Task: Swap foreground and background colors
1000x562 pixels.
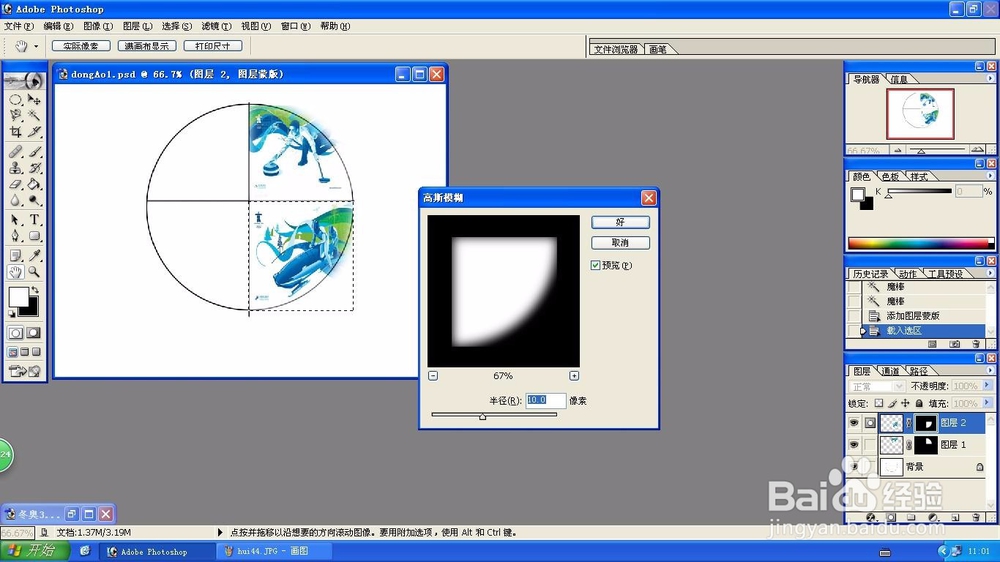Action: tap(34, 290)
